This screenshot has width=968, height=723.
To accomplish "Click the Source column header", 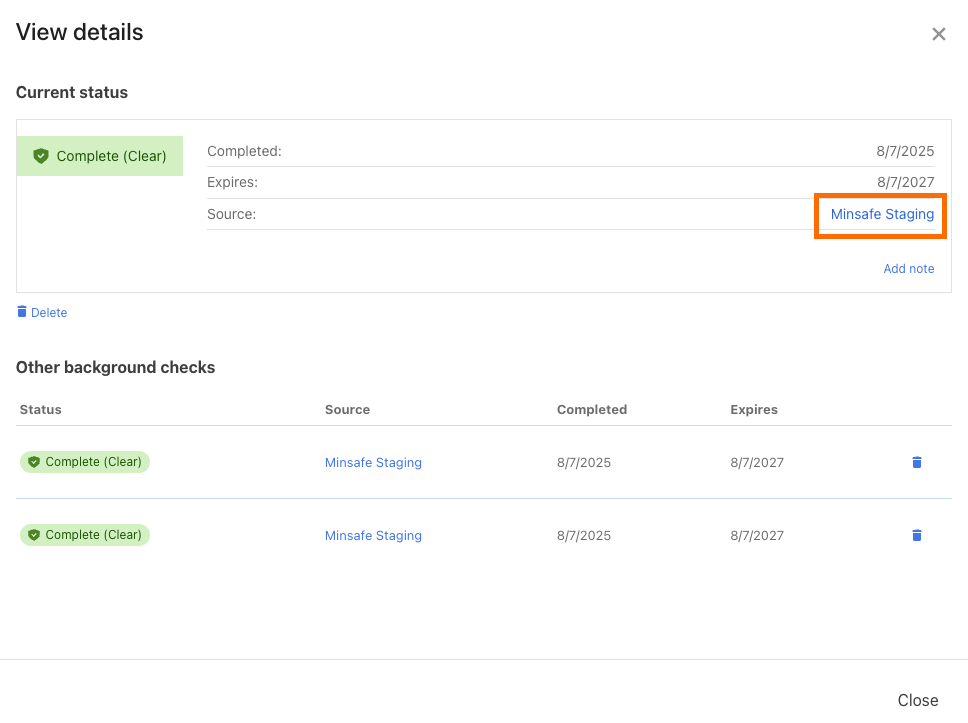I will click(x=347, y=409).
